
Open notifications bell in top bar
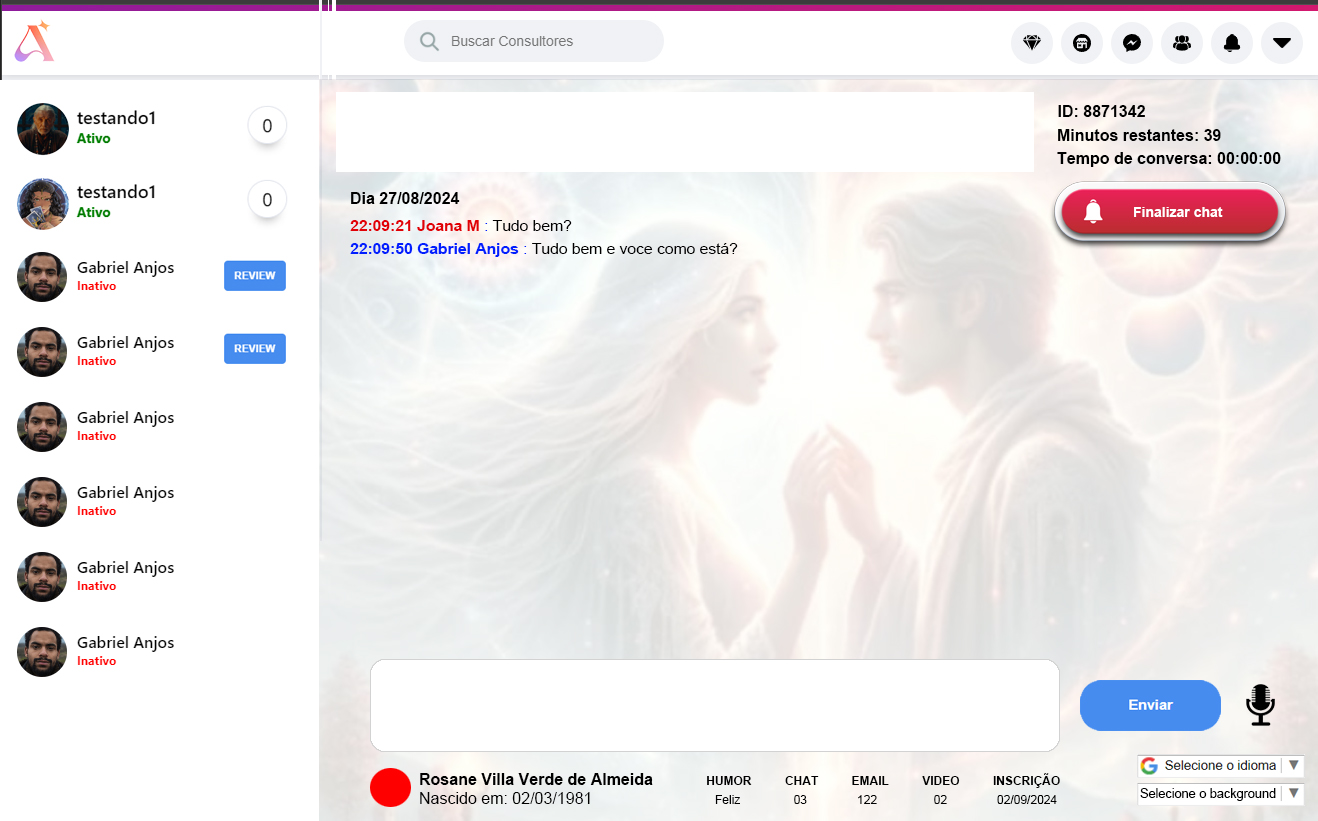(x=1232, y=43)
